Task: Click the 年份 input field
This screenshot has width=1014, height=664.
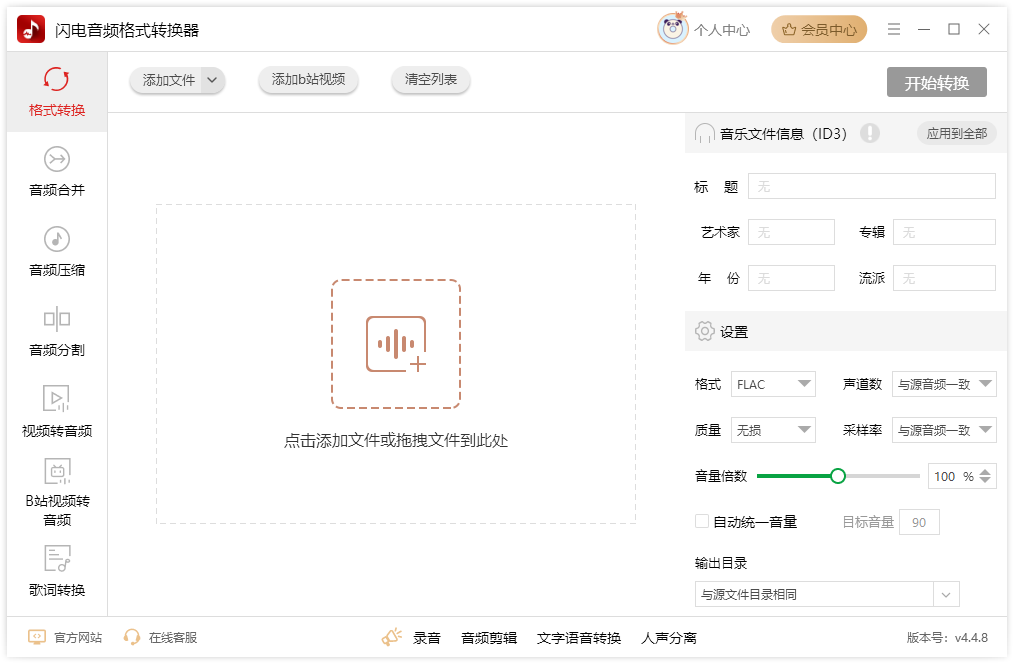Action: click(x=792, y=278)
